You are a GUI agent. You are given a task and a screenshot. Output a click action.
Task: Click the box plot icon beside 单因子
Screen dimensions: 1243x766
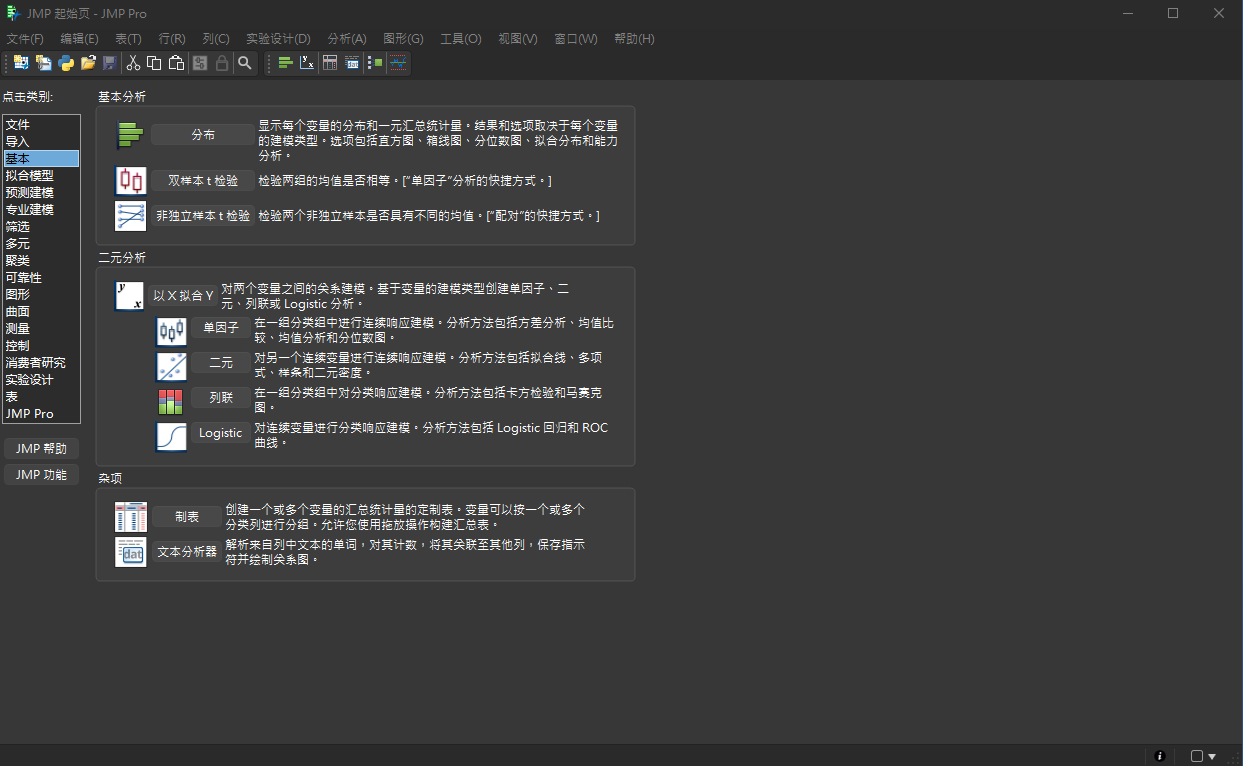172,332
